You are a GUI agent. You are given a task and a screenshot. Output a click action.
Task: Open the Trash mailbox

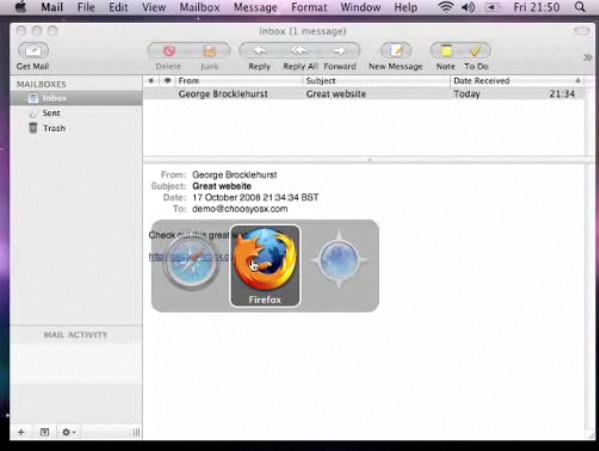click(76, 128)
